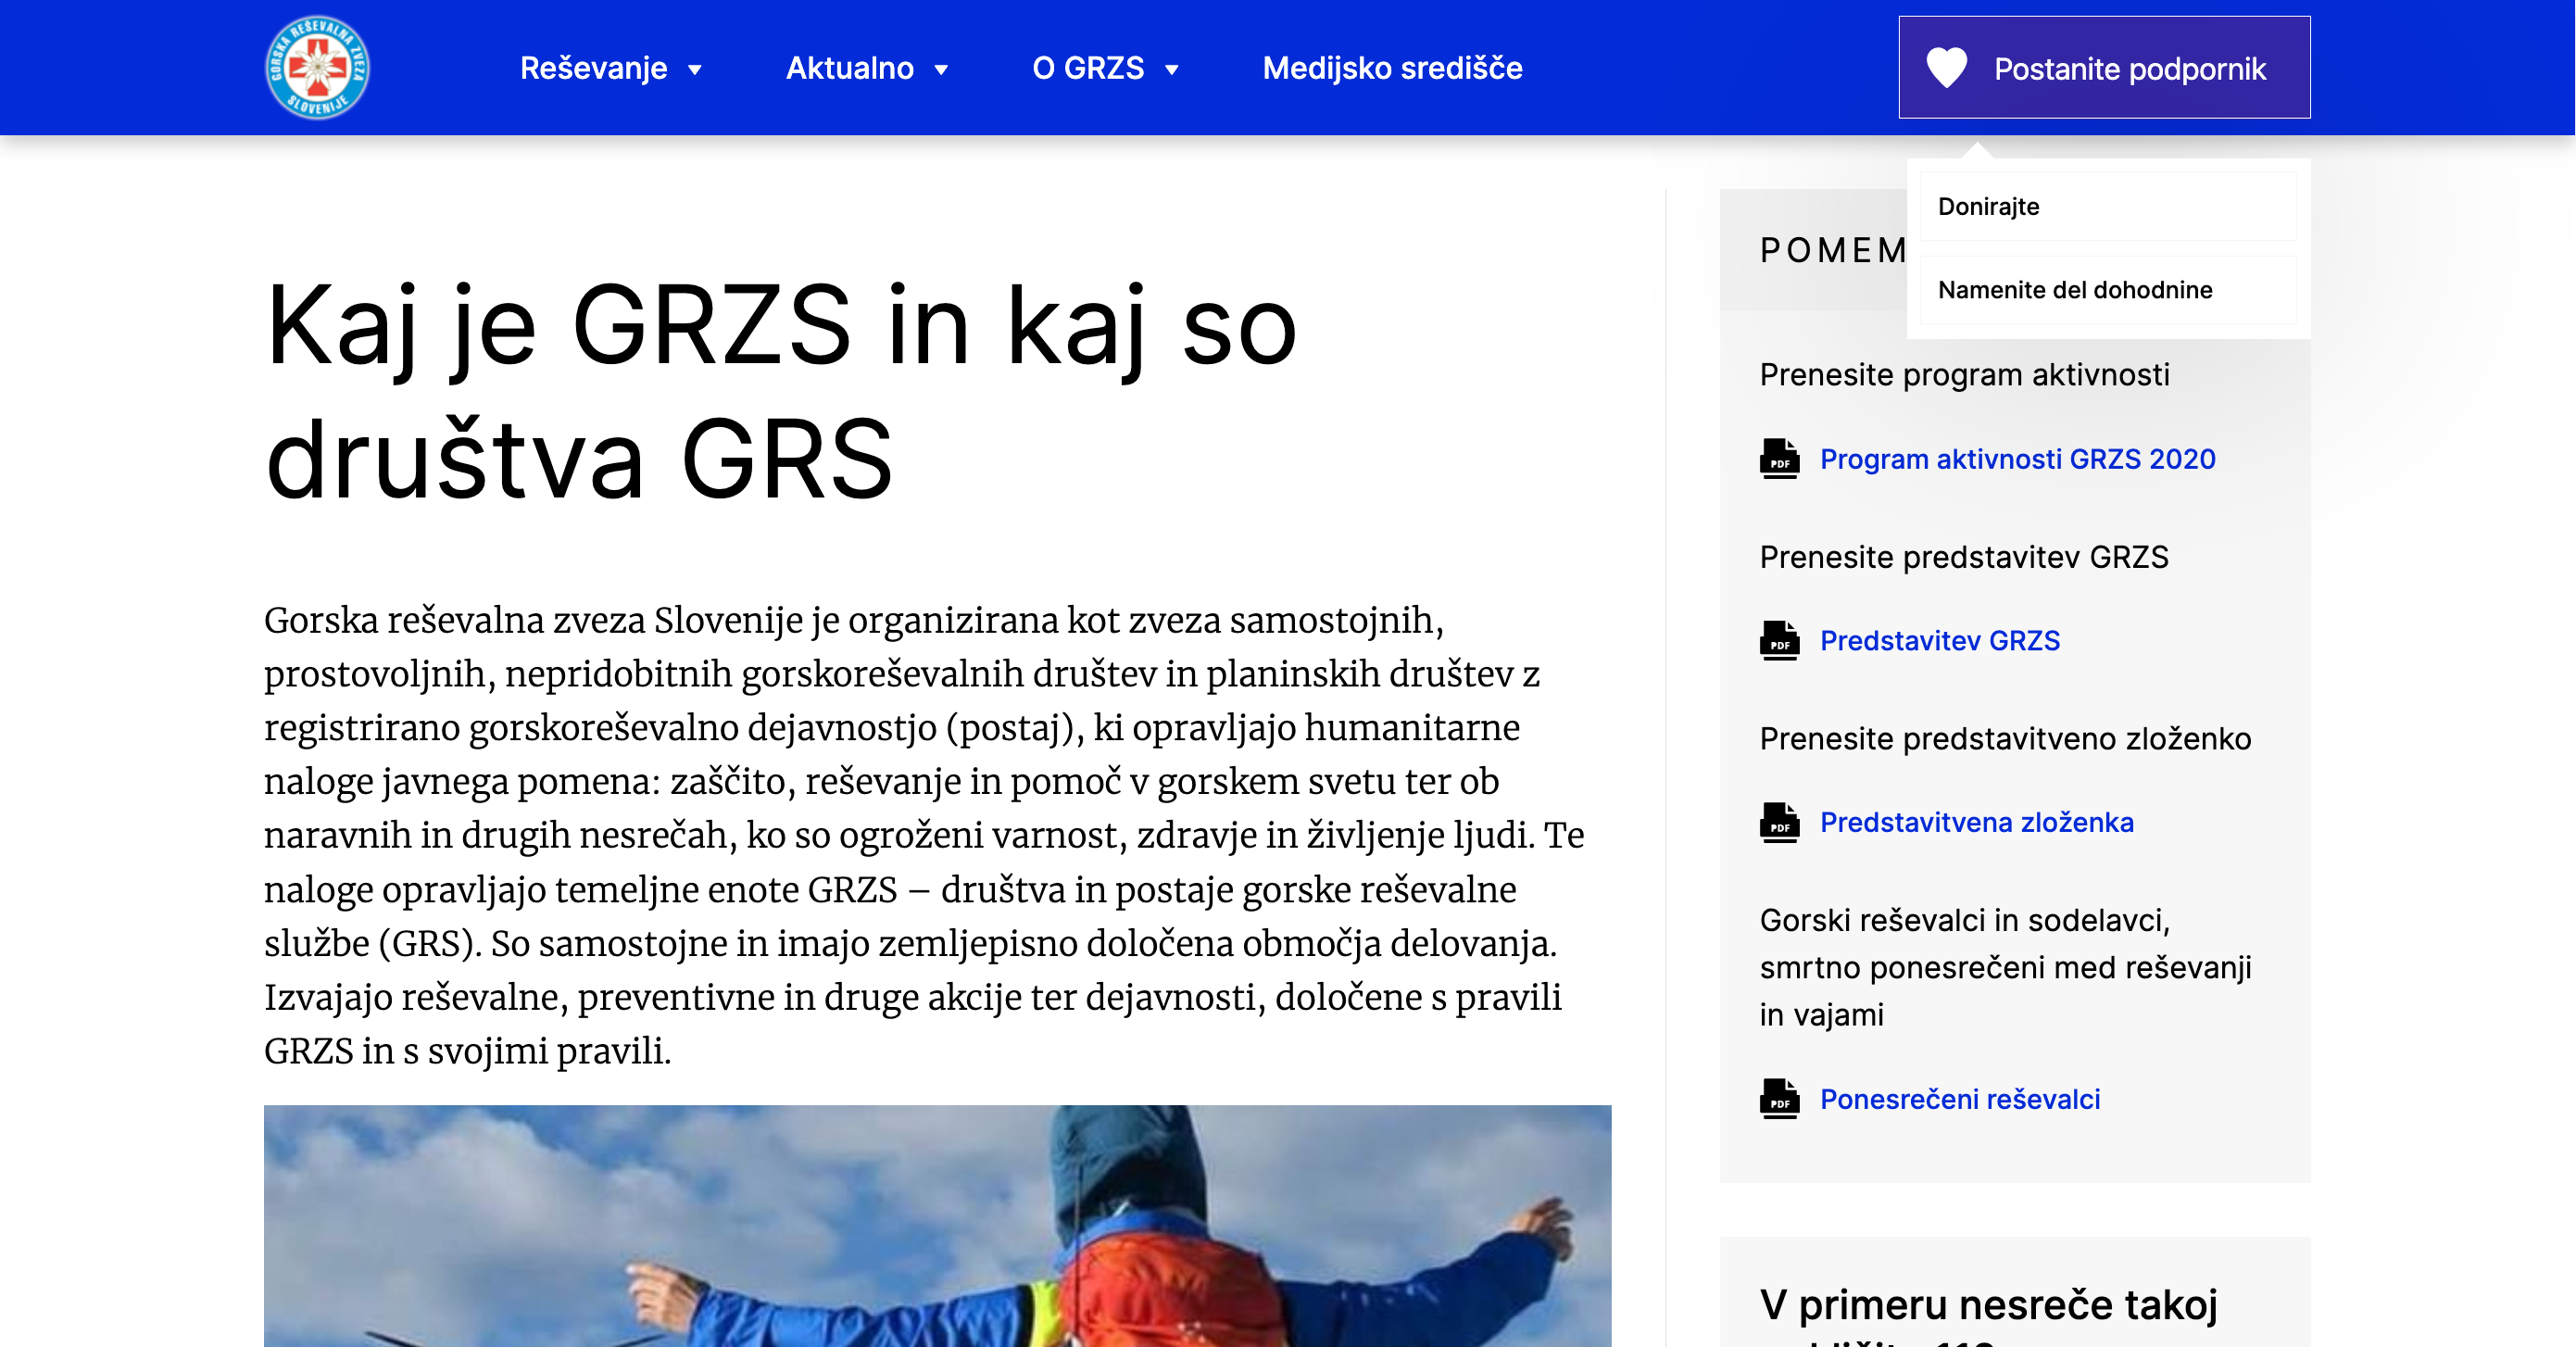Open Ponesrečeni reševalci link
2576x1347 pixels.
1959,1099
